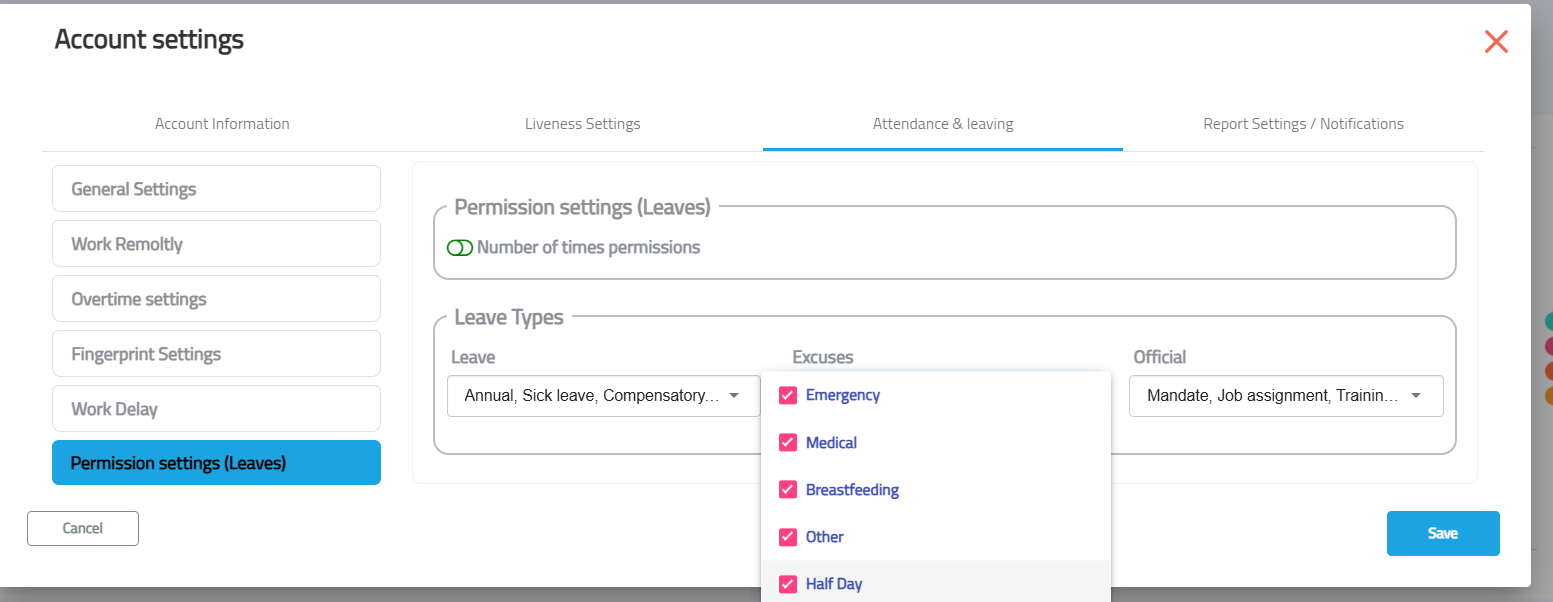Uncheck the Medical excuse checkbox
Viewport: 1553px width, 602px height.
(x=788, y=443)
